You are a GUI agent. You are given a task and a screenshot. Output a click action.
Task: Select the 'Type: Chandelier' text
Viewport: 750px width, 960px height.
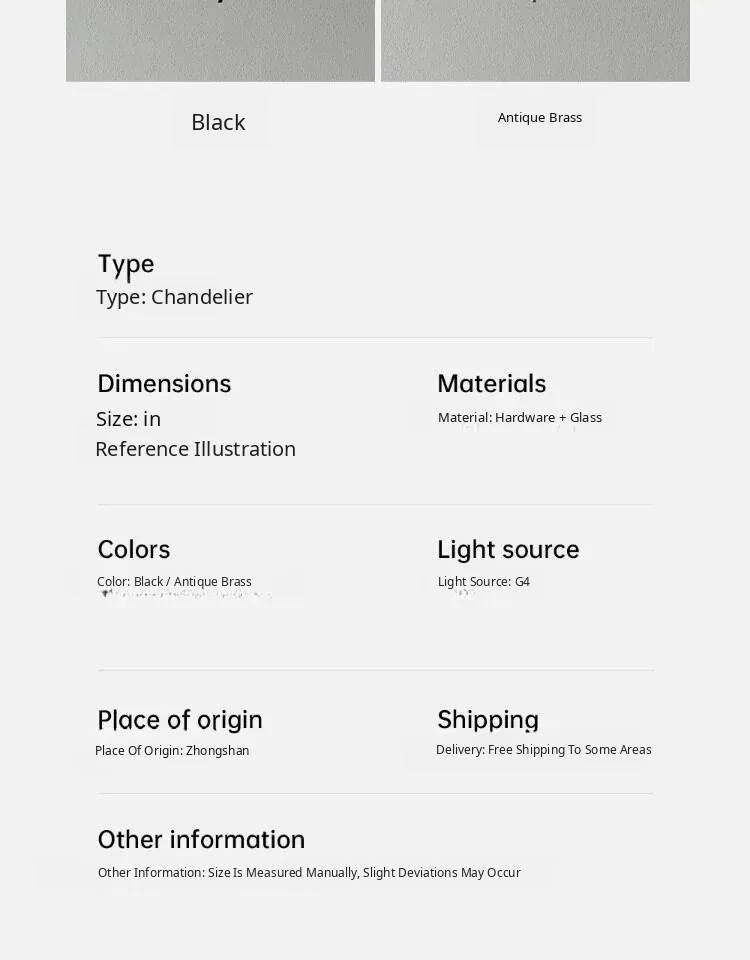tap(174, 297)
